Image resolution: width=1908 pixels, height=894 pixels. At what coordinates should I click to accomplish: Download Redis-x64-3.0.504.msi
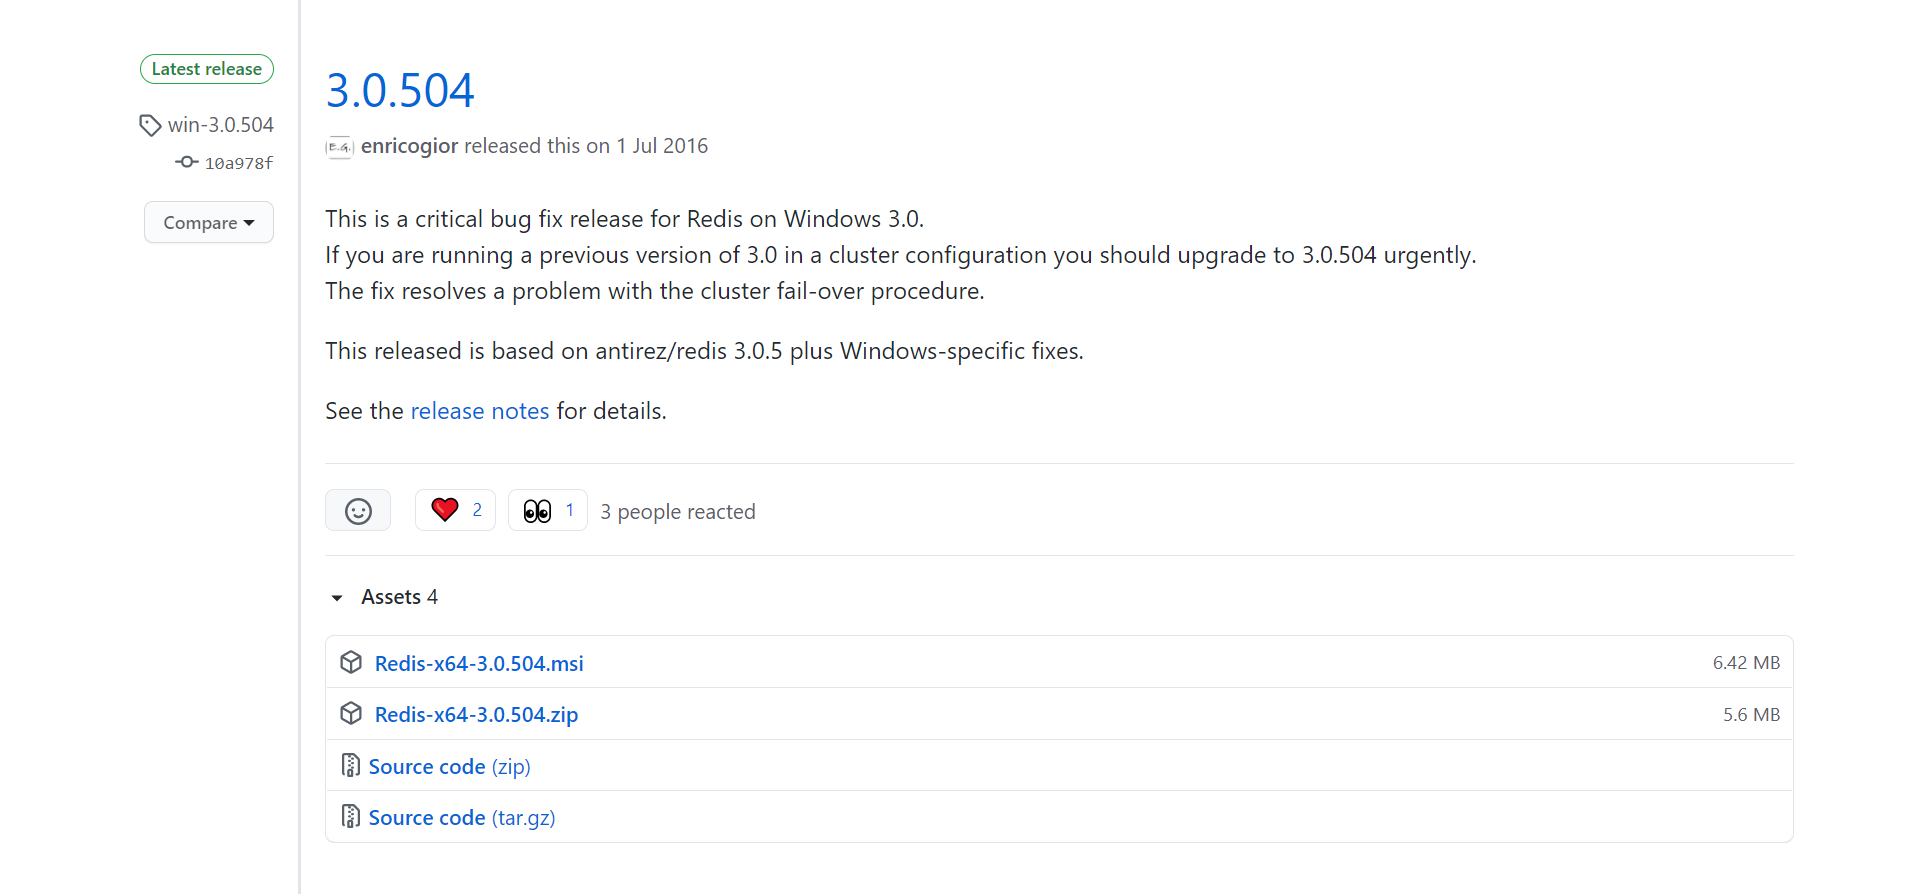[479, 664]
